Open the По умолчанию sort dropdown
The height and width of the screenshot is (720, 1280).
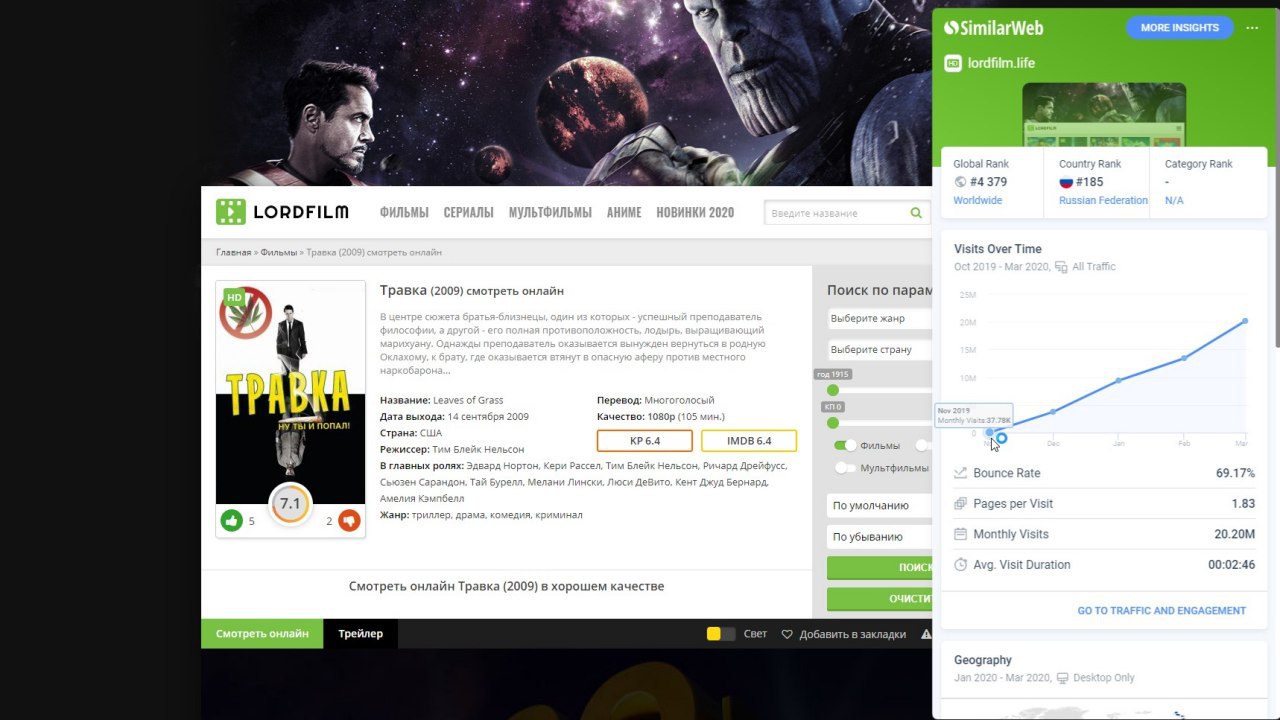[x=880, y=506]
